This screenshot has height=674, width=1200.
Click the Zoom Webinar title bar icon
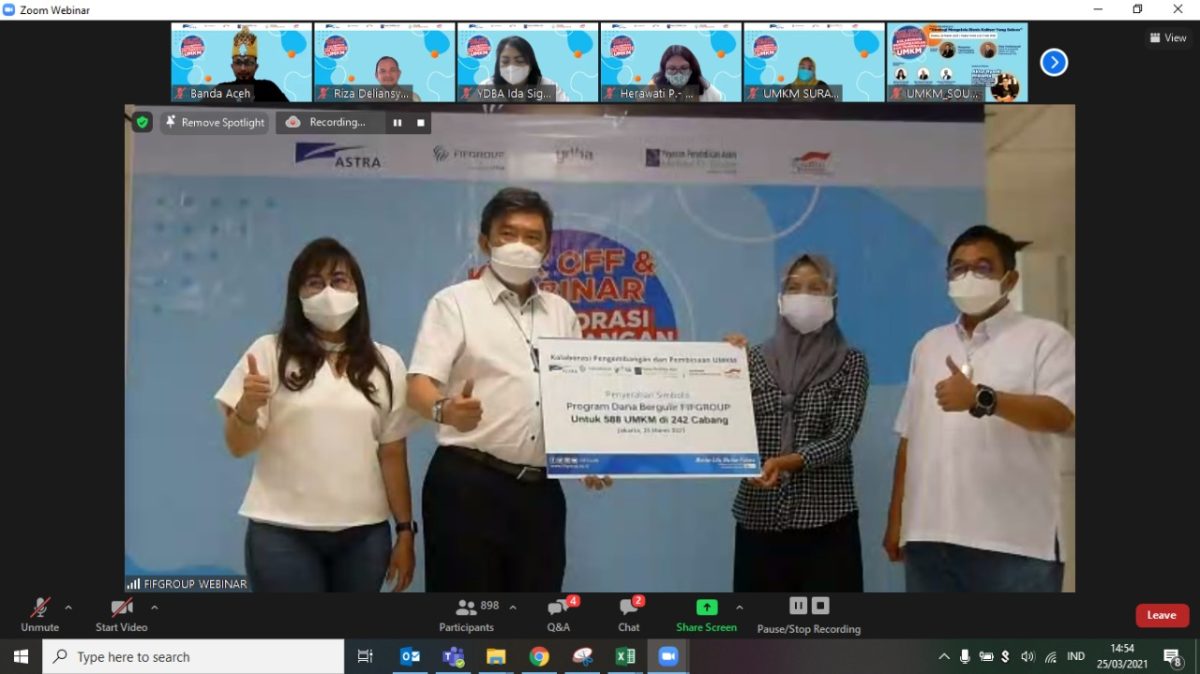point(9,10)
